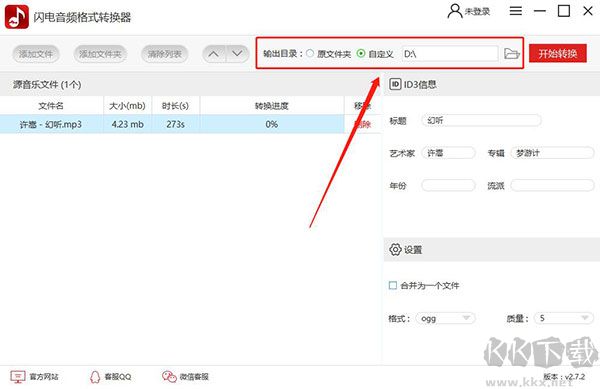Click the 4.23 mb size cell

[x=127, y=124]
